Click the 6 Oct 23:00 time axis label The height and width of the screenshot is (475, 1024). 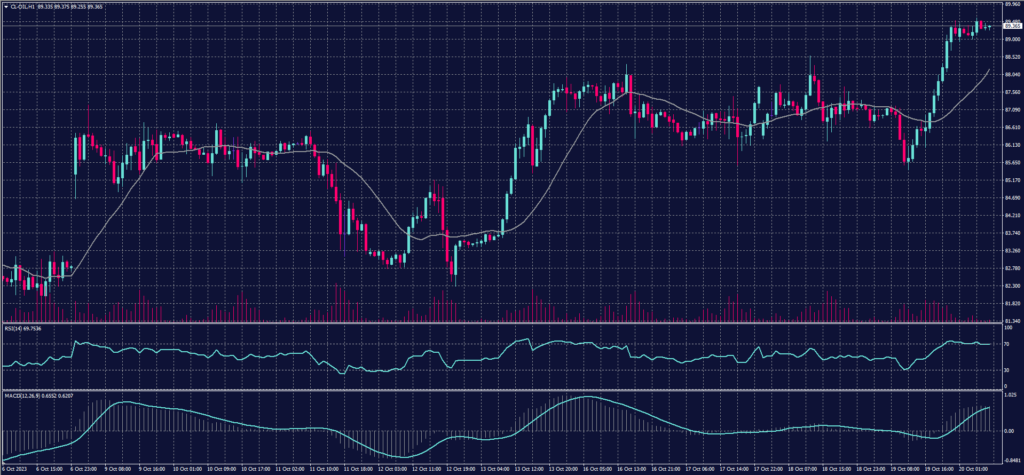[x=83, y=468]
